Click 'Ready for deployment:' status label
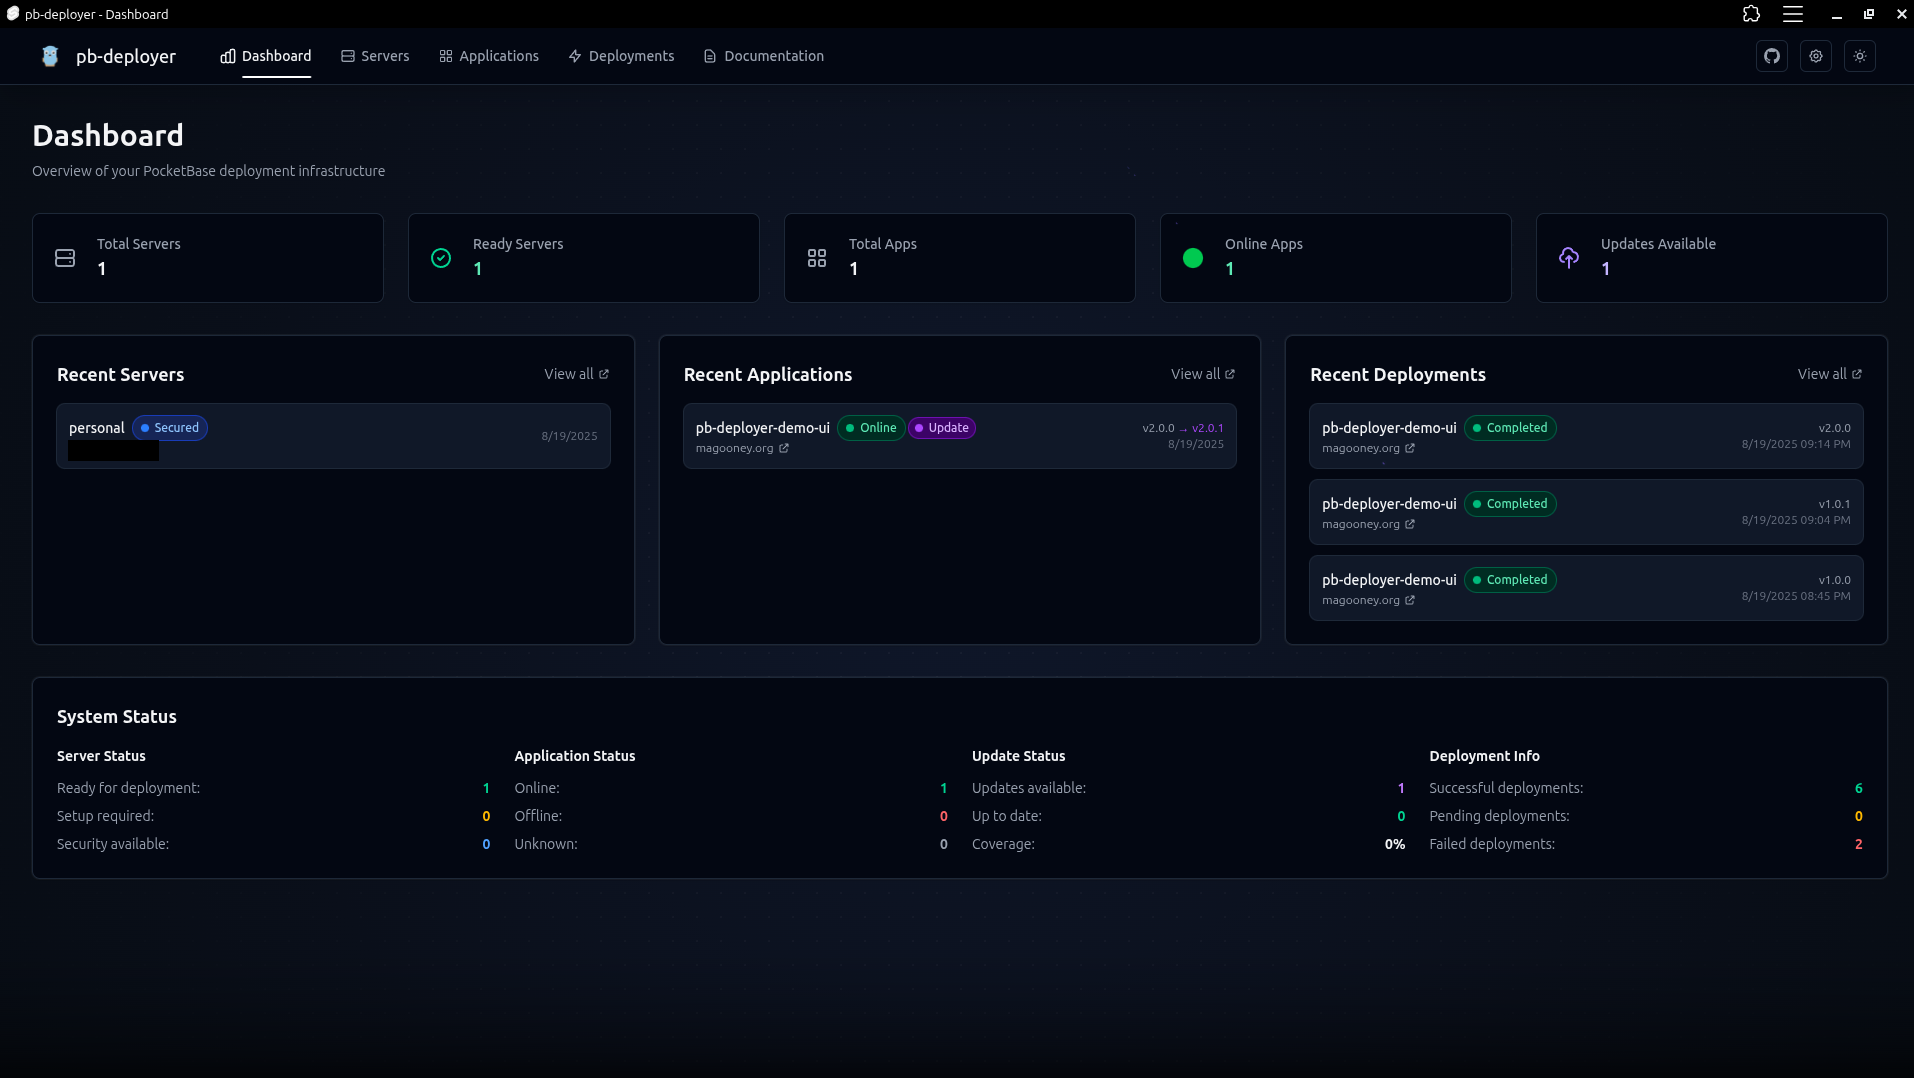The width and height of the screenshot is (1914, 1078). (x=128, y=788)
